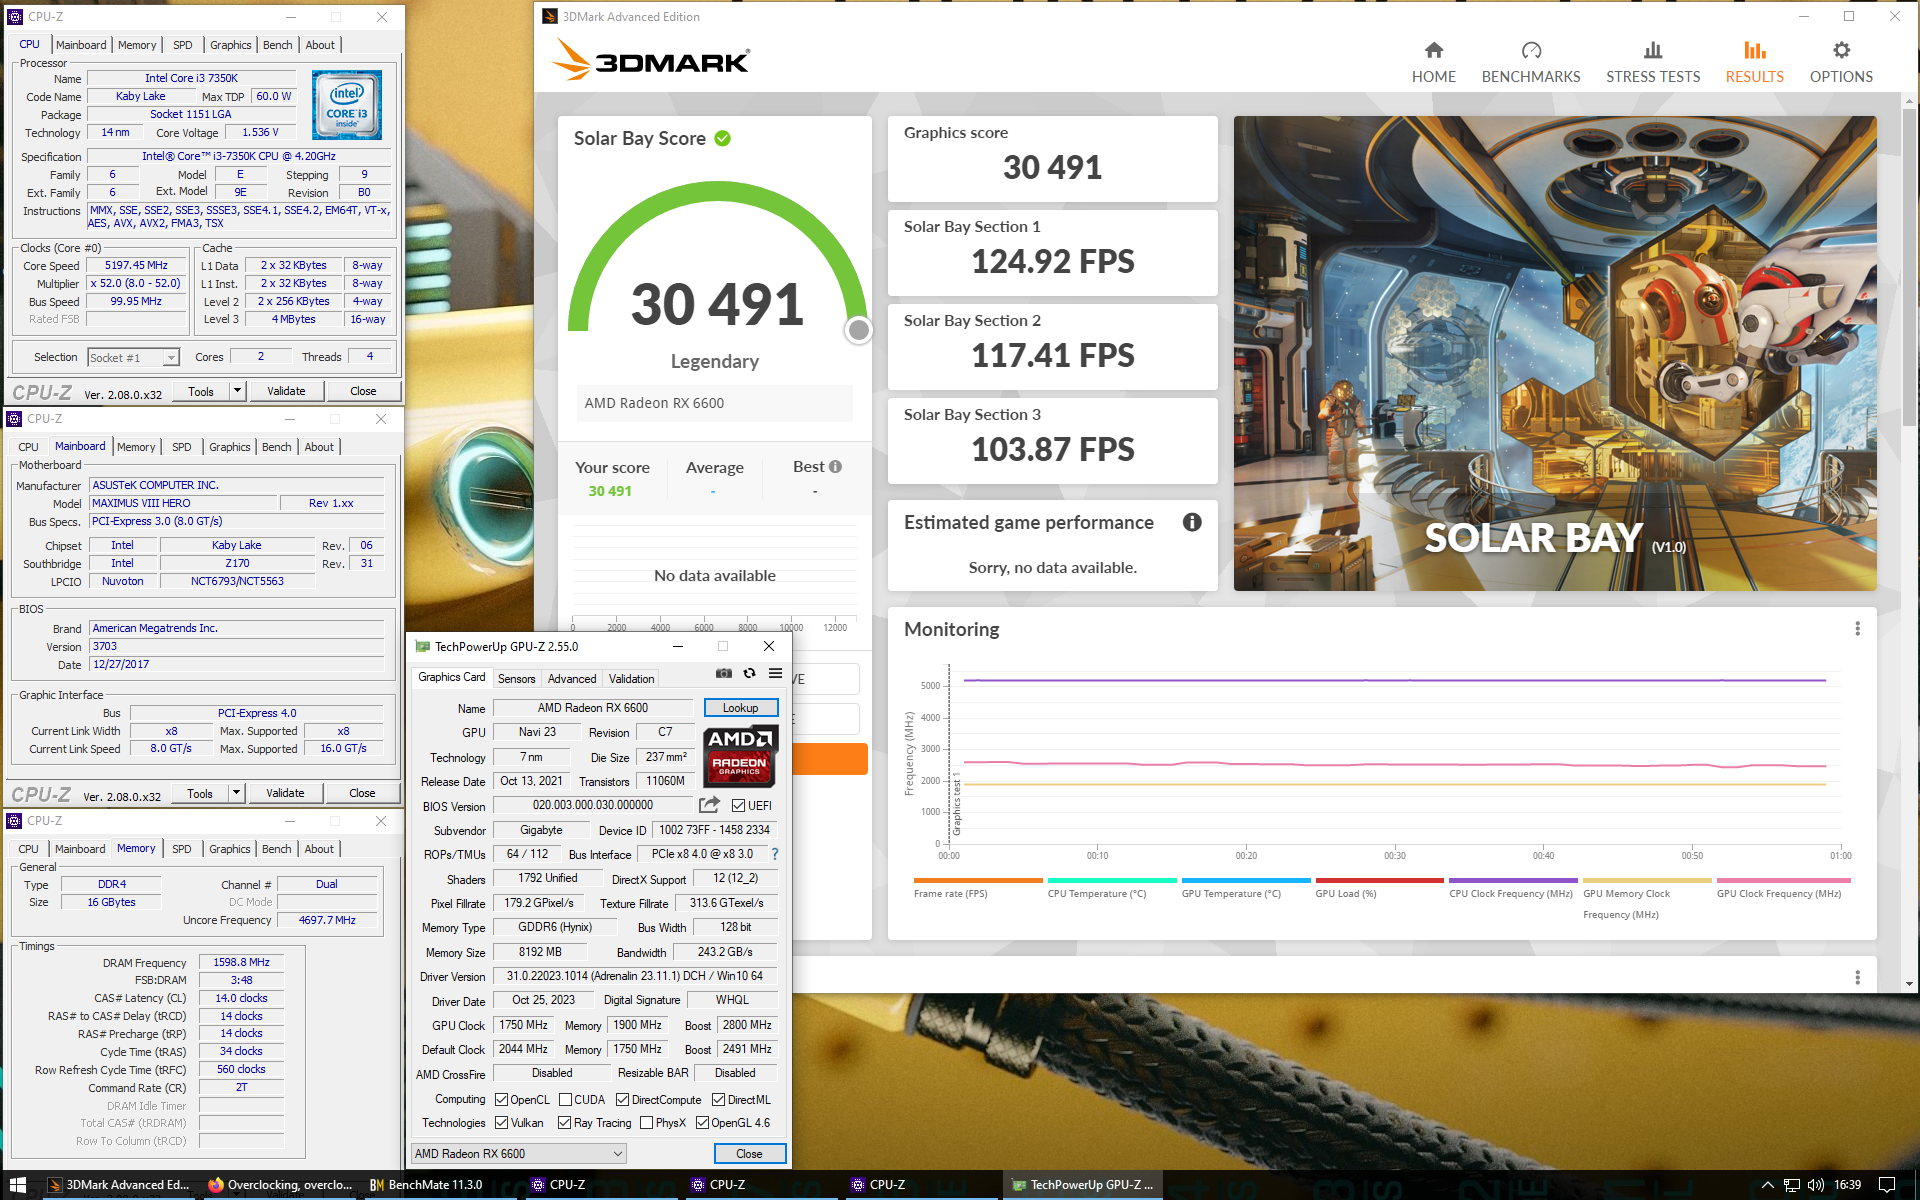Click the Close button in the CPU-Z Mainboard window
1920x1200 pixels.
(x=363, y=793)
